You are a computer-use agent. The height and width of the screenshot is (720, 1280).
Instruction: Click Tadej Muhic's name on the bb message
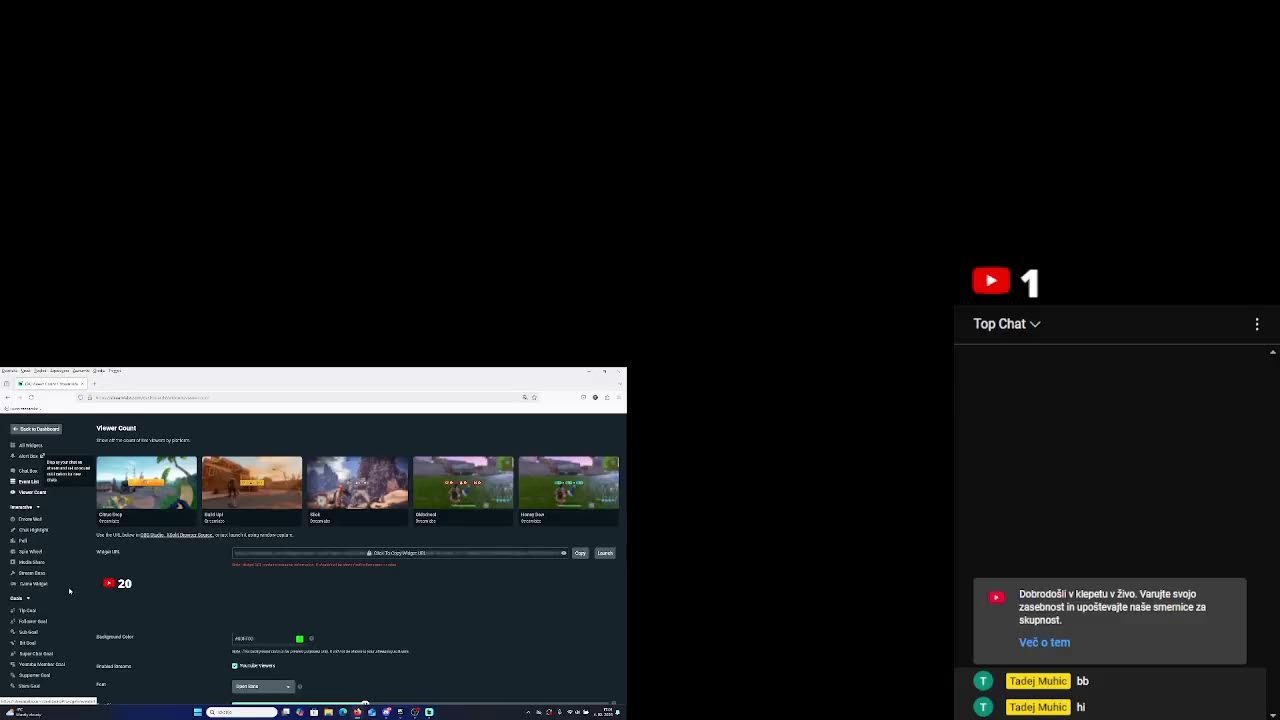coord(1038,681)
